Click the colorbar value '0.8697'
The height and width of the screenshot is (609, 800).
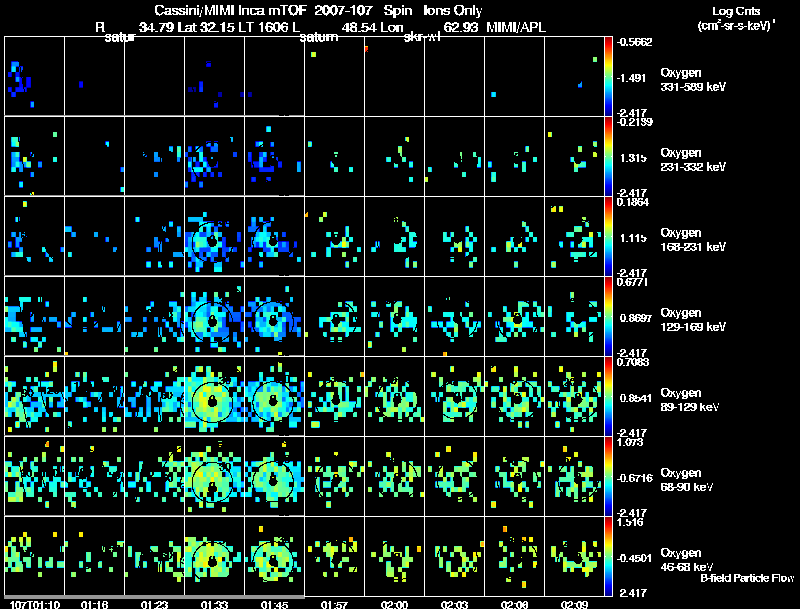(636, 318)
